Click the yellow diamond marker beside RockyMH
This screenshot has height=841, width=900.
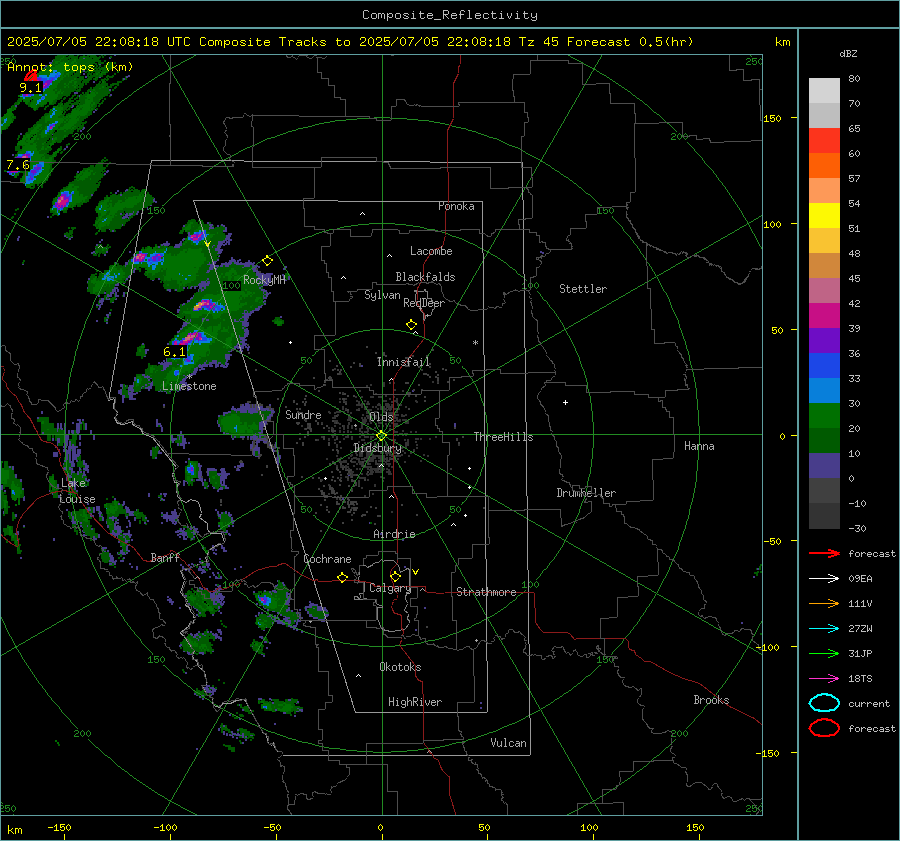click(x=267, y=261)
